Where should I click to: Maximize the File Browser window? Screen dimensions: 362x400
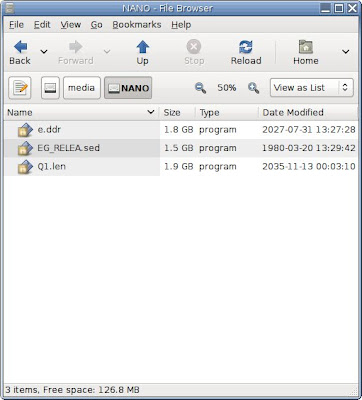pos(339,8)
